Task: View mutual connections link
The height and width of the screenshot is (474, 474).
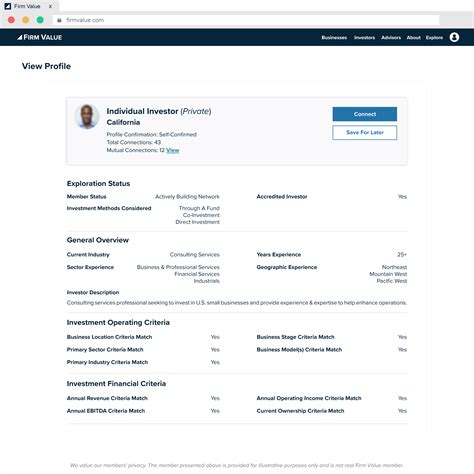Action: 173,150
